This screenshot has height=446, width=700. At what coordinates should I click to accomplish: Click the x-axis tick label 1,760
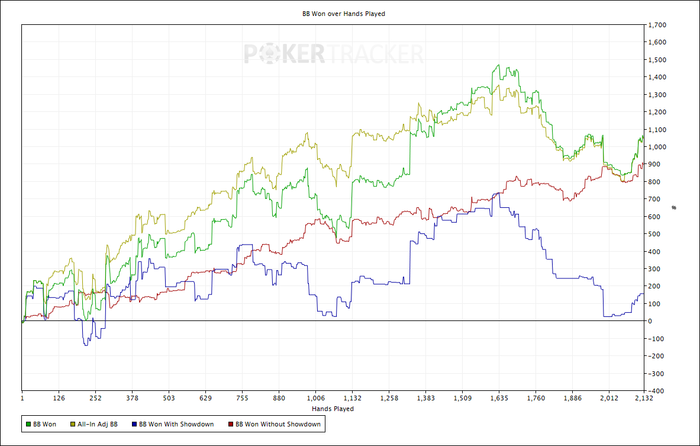click(536, 398)
